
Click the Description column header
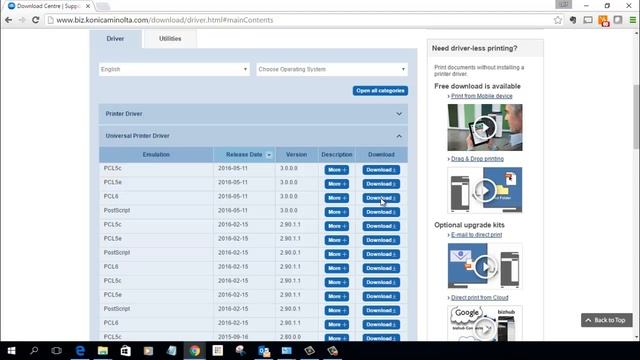pyautogui.click(x=337, y=155)
